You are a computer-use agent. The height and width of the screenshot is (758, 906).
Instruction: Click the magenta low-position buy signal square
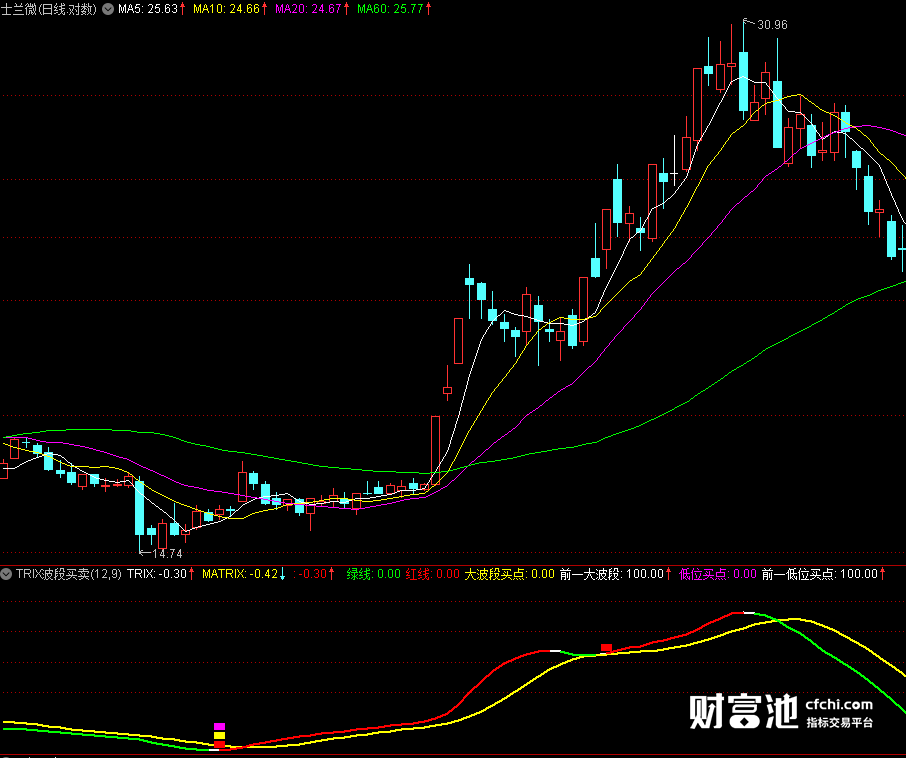point(220,727)
